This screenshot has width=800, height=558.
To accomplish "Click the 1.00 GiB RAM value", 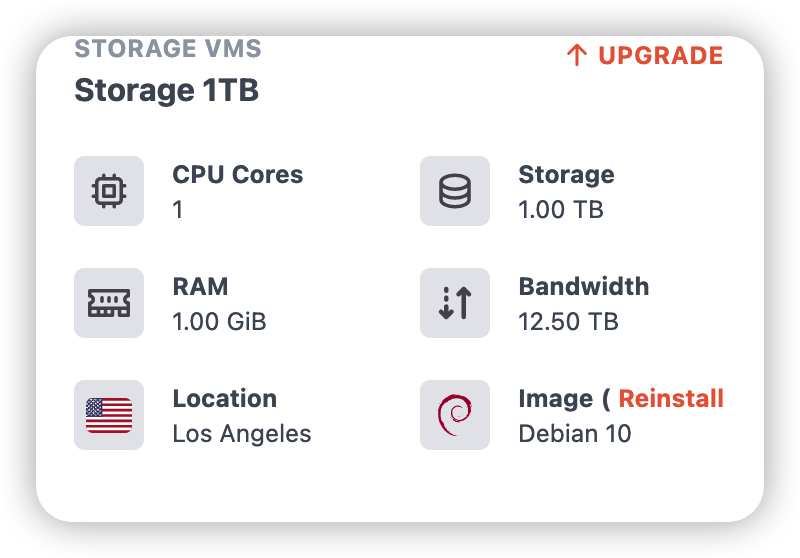I will pyautogui.click(x=219, y=322).
